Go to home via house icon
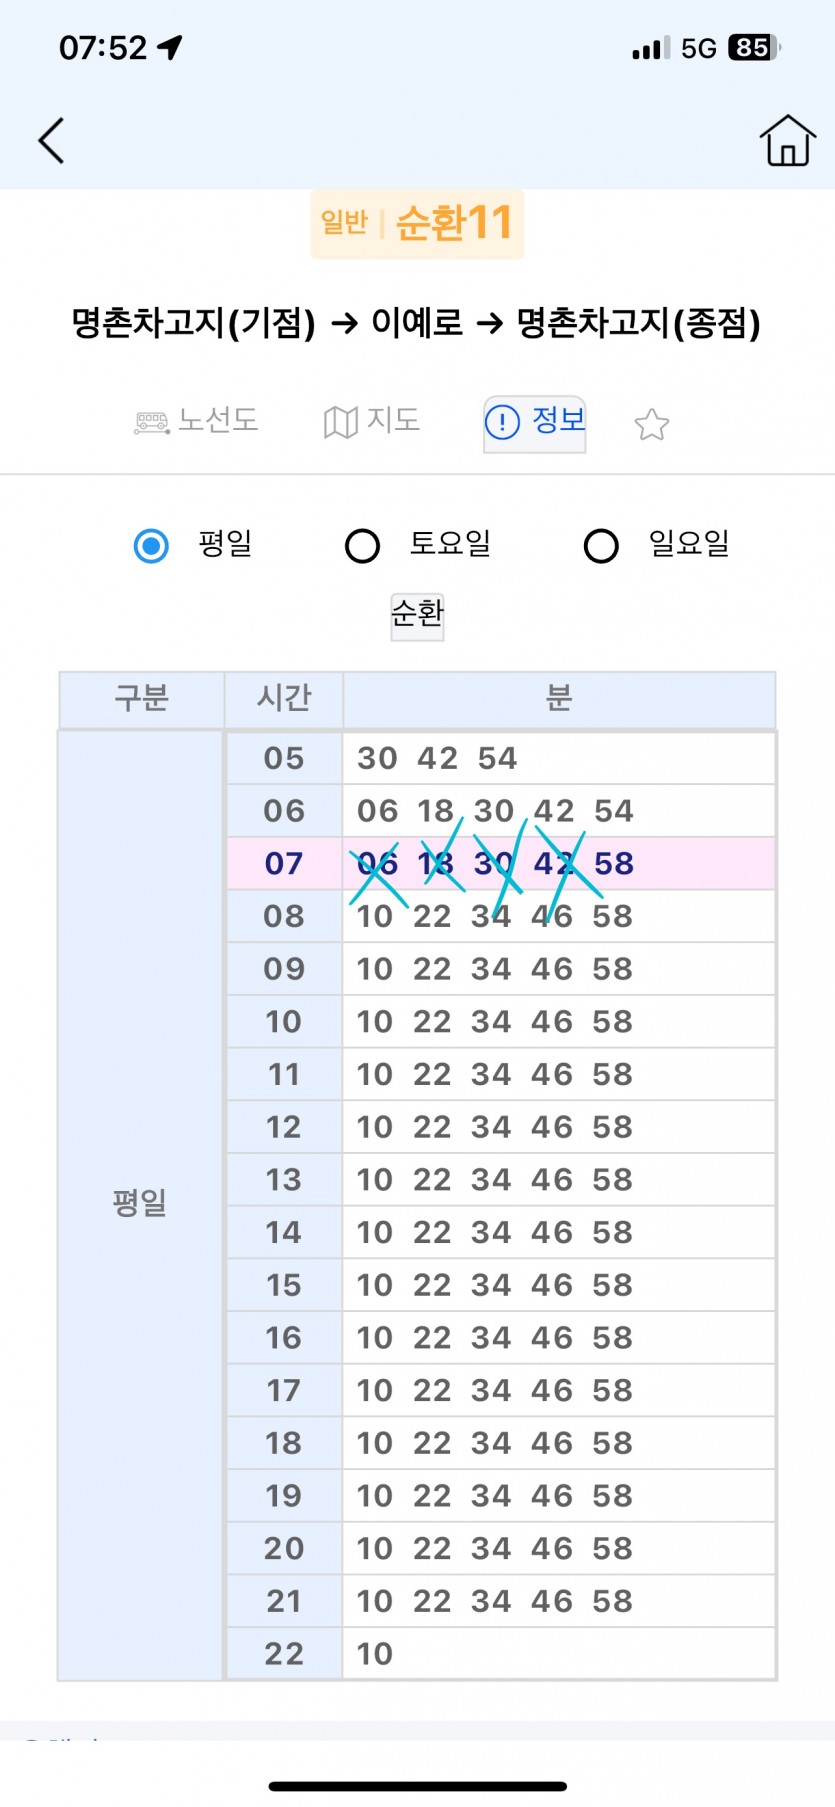 787,140
